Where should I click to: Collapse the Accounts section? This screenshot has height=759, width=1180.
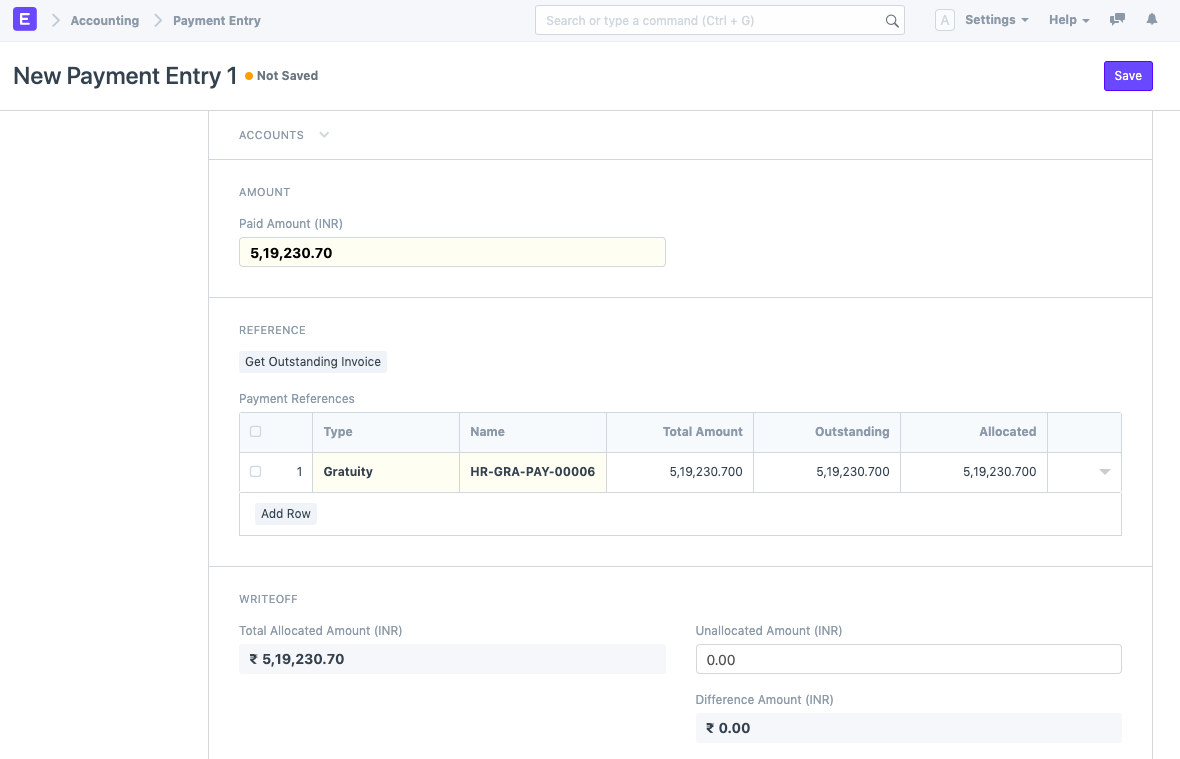point(323,134)
